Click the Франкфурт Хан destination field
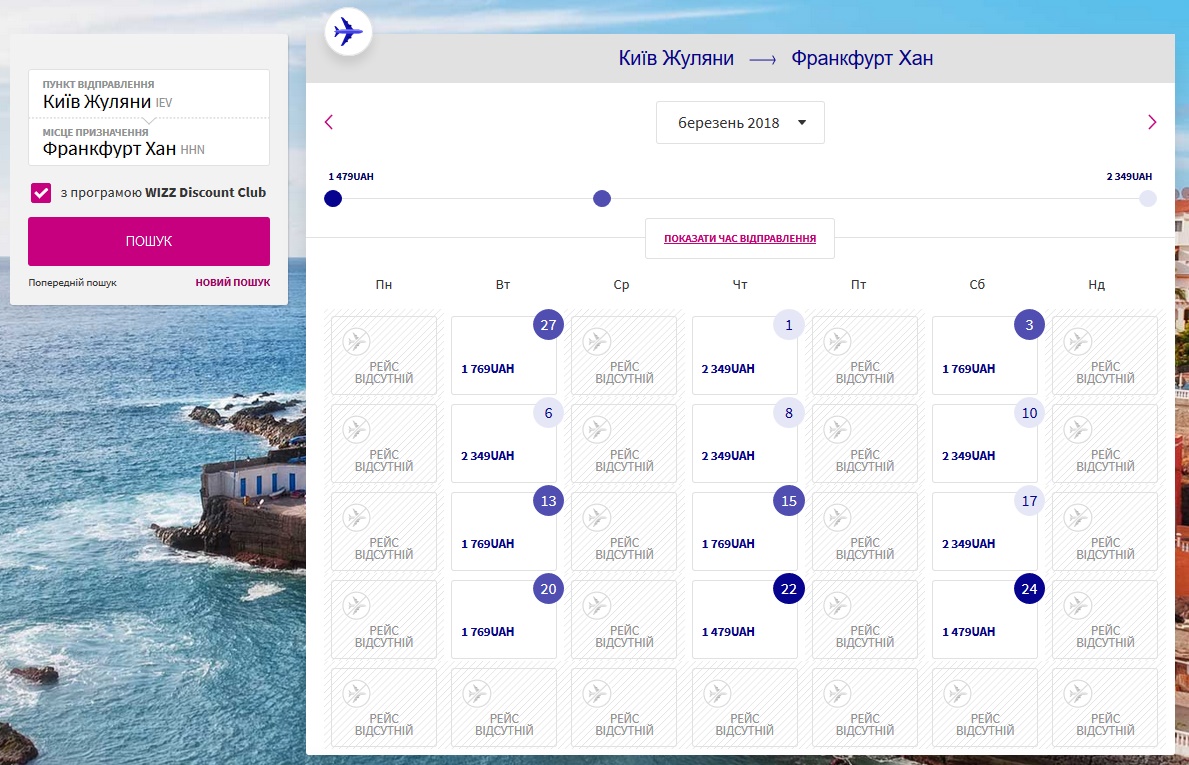The image size is (1189, 765). (x=149, y=143)
